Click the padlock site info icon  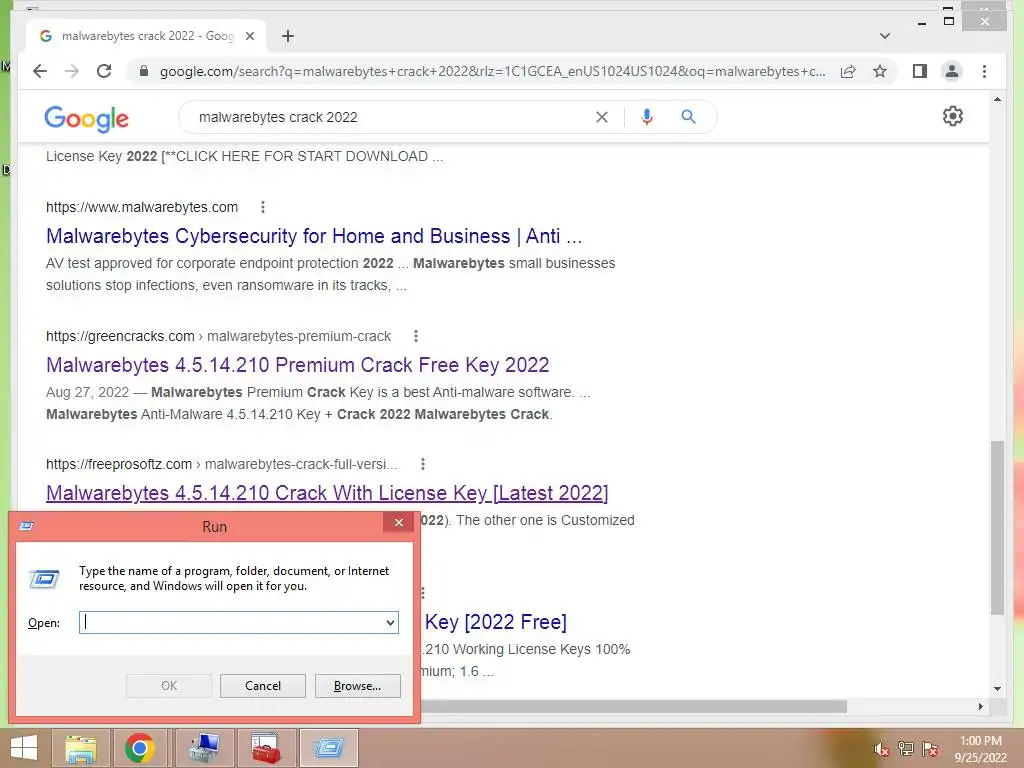144,71
